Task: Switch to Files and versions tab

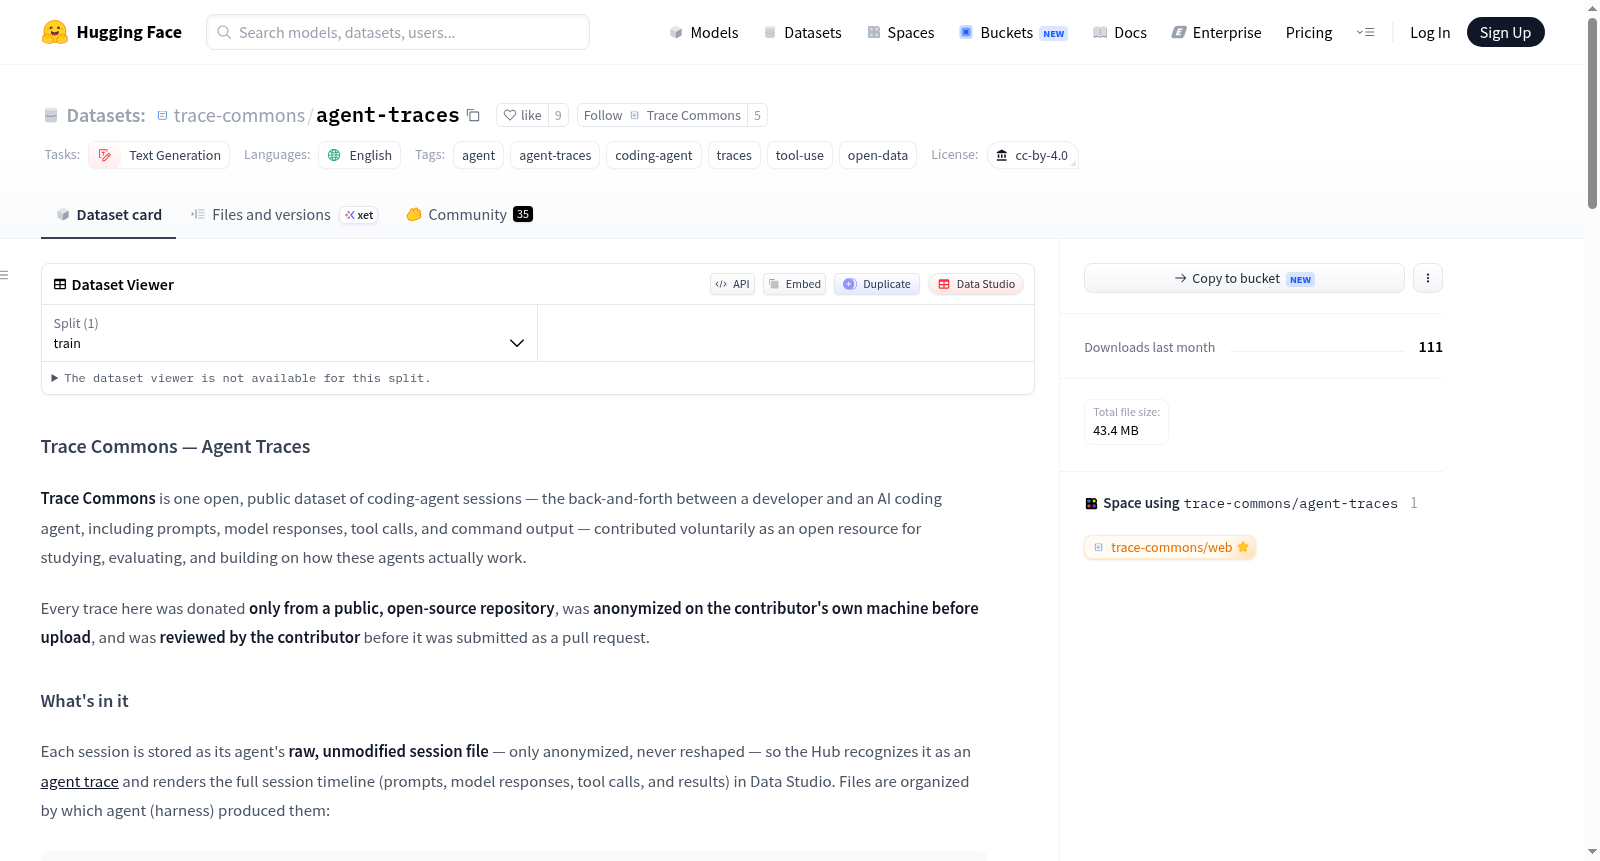Action: (x=284, y=215)
